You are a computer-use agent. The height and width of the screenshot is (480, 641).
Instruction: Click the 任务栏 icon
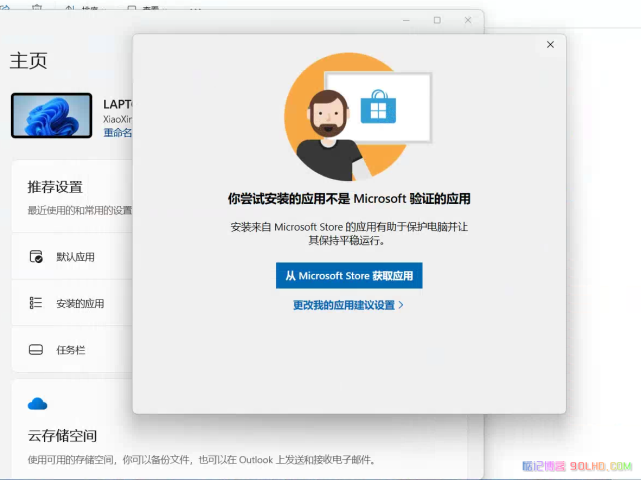point(36,350)
